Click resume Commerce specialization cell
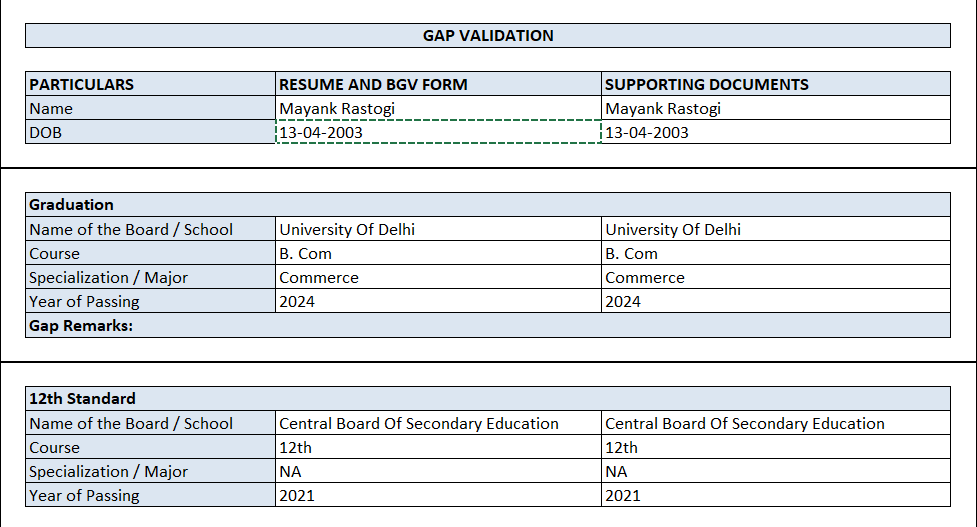The image size is (977, 527). (x=438, y=277)
